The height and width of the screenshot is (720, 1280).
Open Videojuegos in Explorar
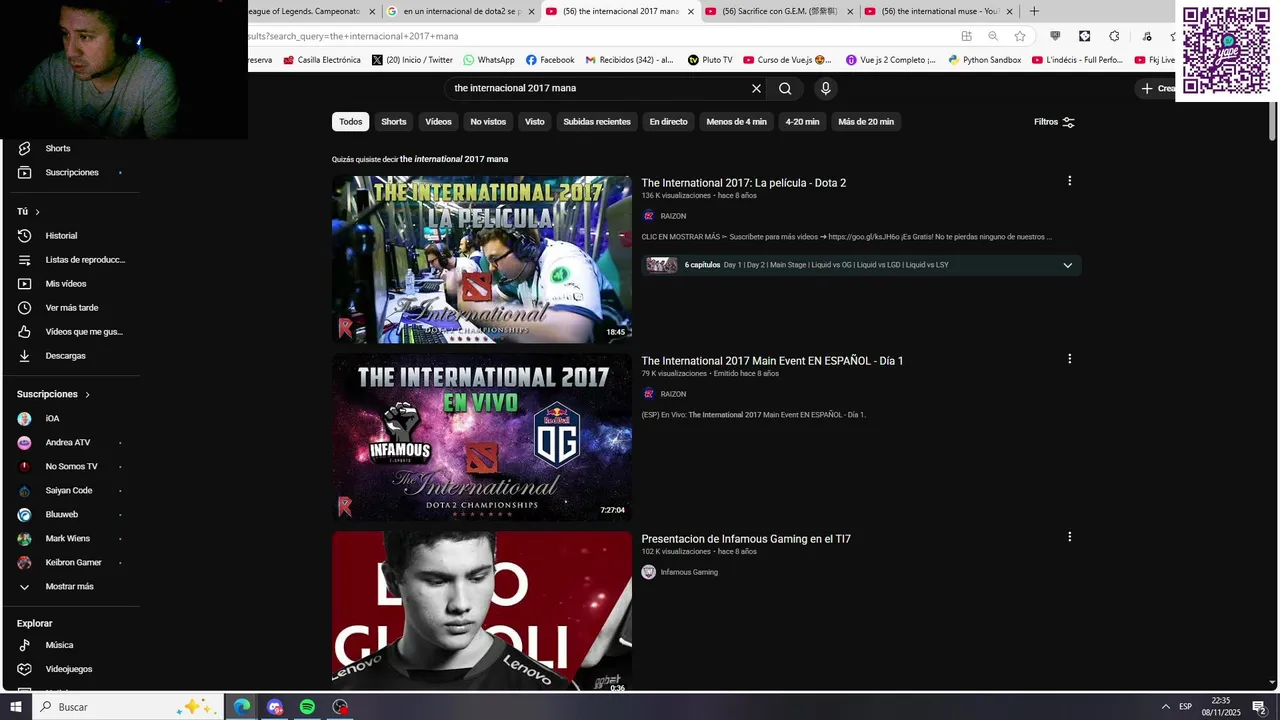70,669
